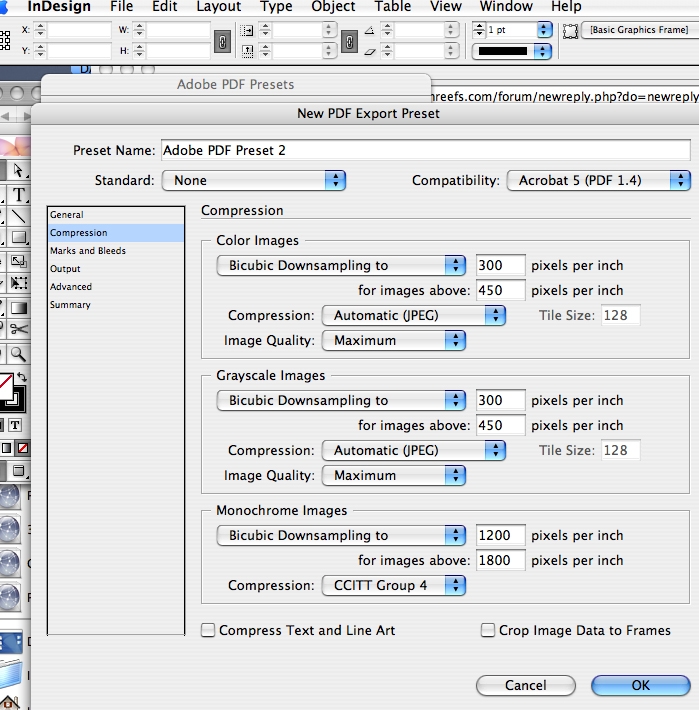The width and height of the screenshot is (699, 710).
Task: Click the fill swatch in toolbox
Action: coord(6,386)
